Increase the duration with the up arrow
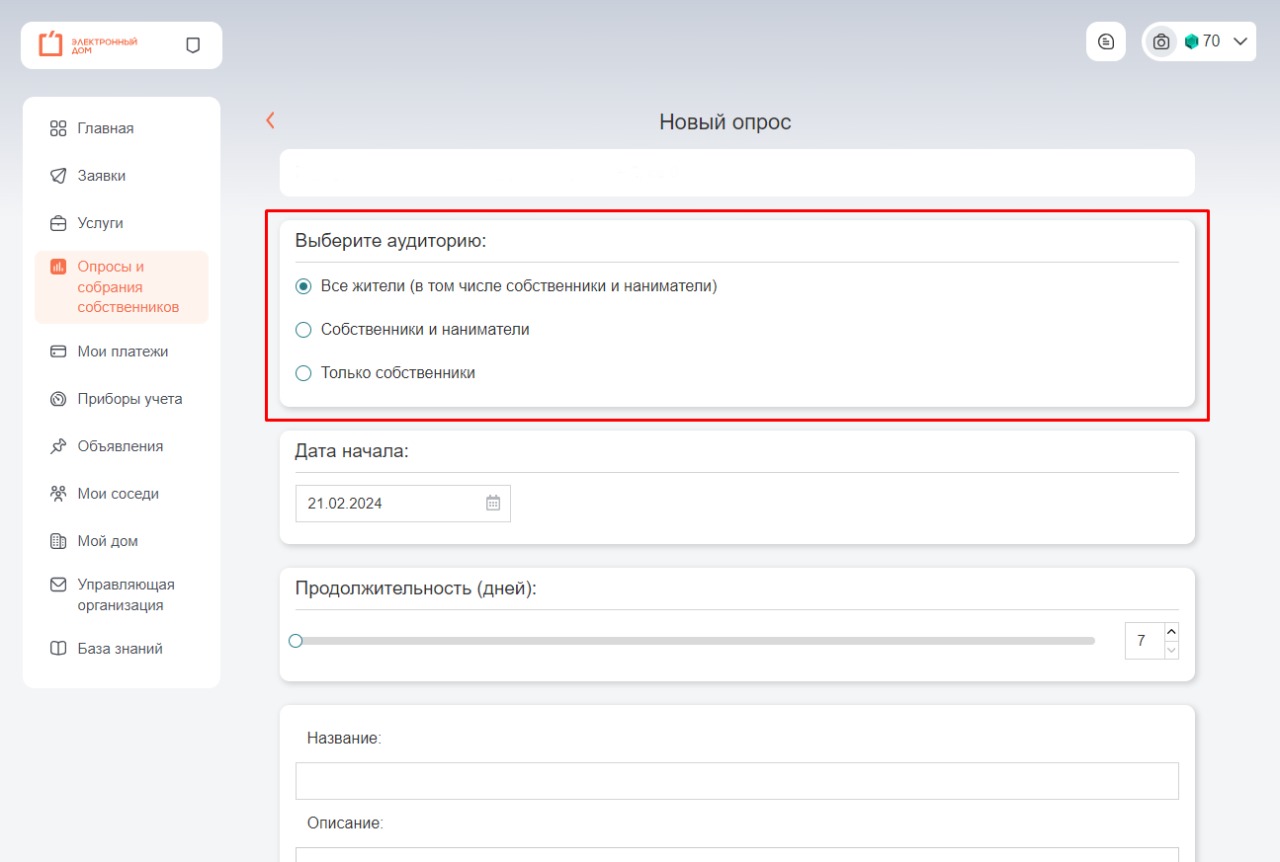The height and width of the screenshot is (862, 1280). (x=1172, y=632)
